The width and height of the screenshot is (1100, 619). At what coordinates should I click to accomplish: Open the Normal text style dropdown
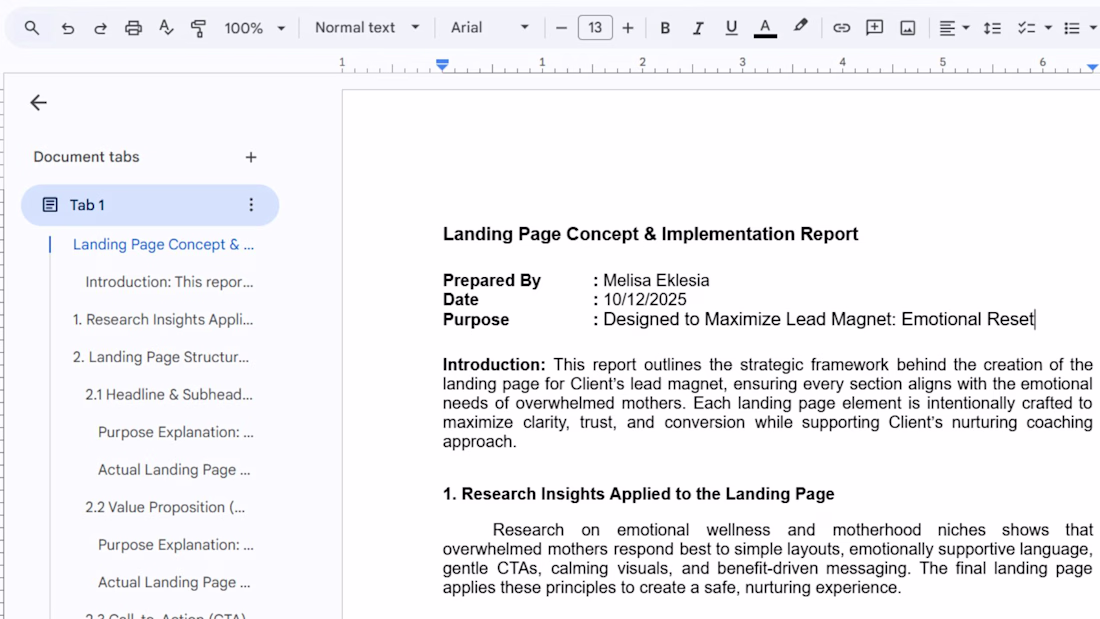(x=367, y=28)
